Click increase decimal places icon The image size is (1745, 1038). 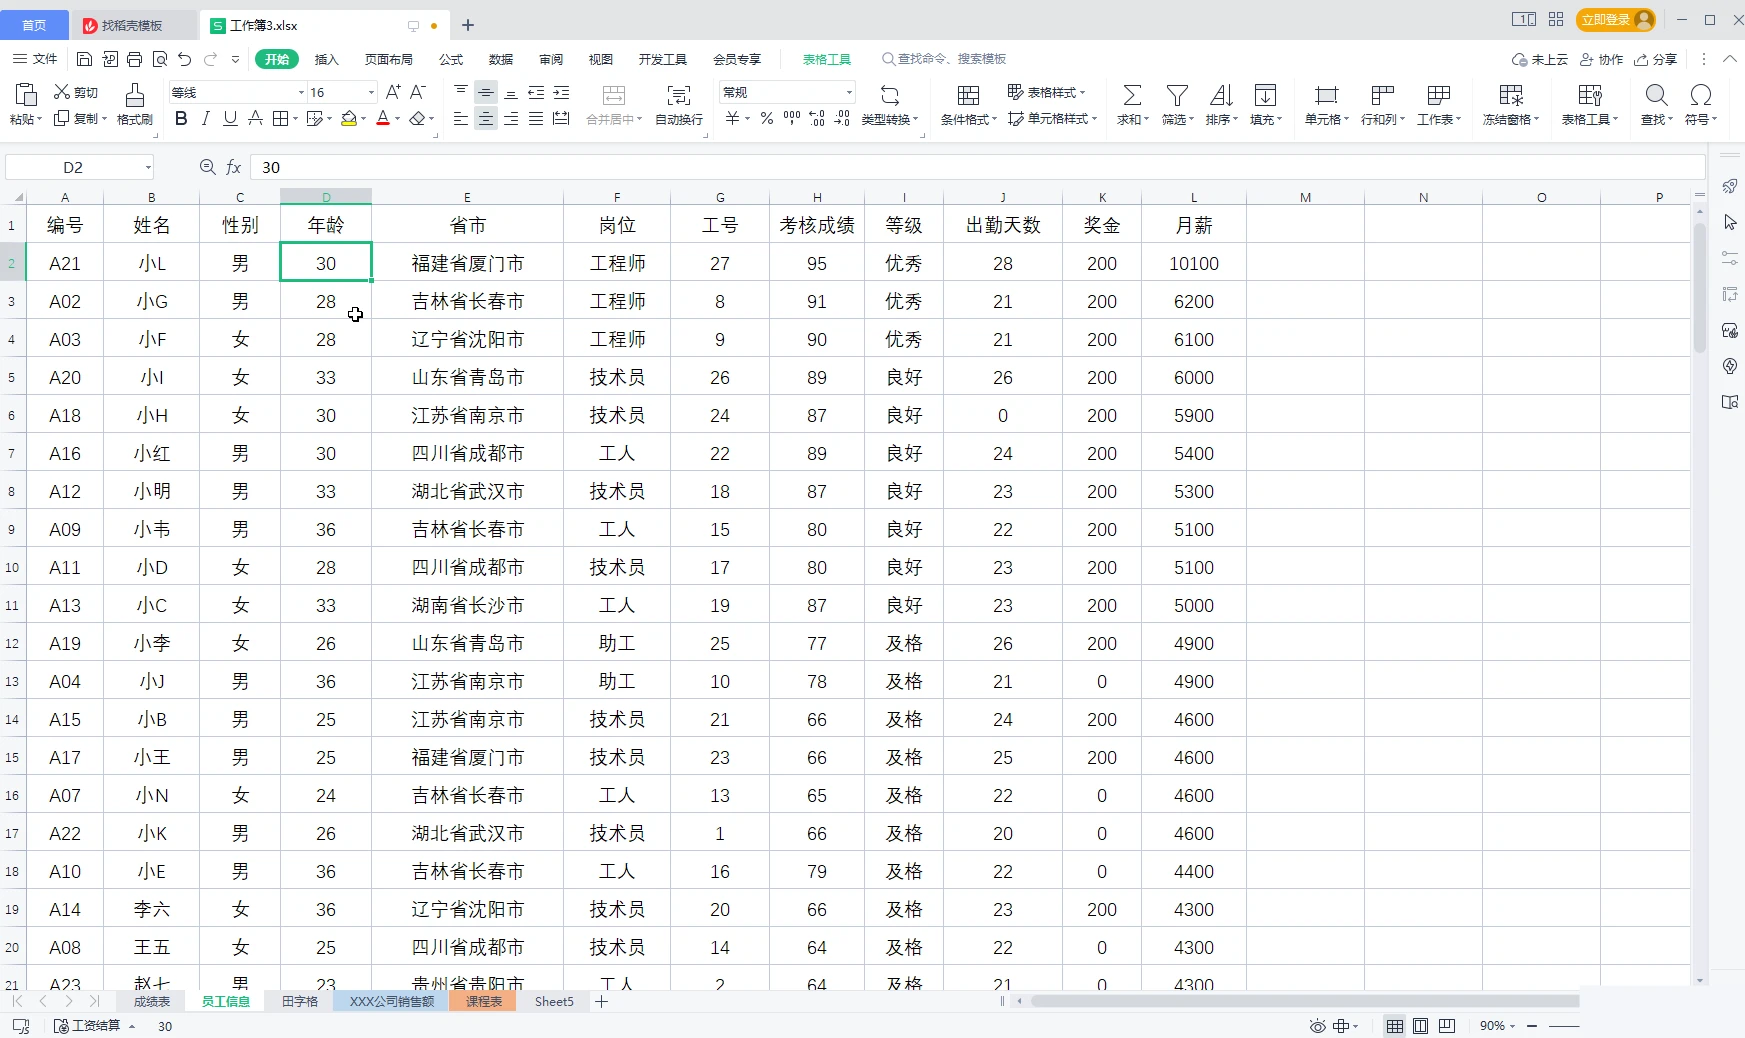pyautogui.click(x=817, y=119)
